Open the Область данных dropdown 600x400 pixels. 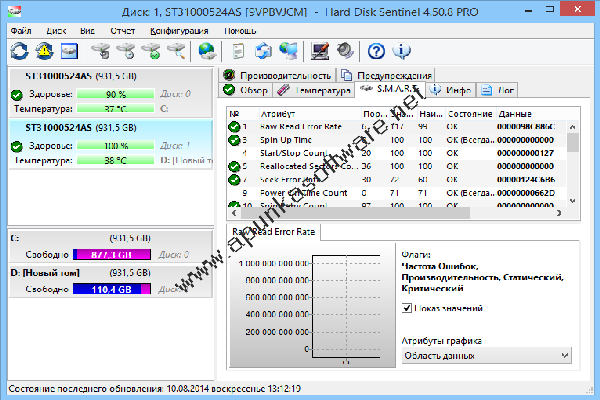pyautogui.click(x=486, y=356)
